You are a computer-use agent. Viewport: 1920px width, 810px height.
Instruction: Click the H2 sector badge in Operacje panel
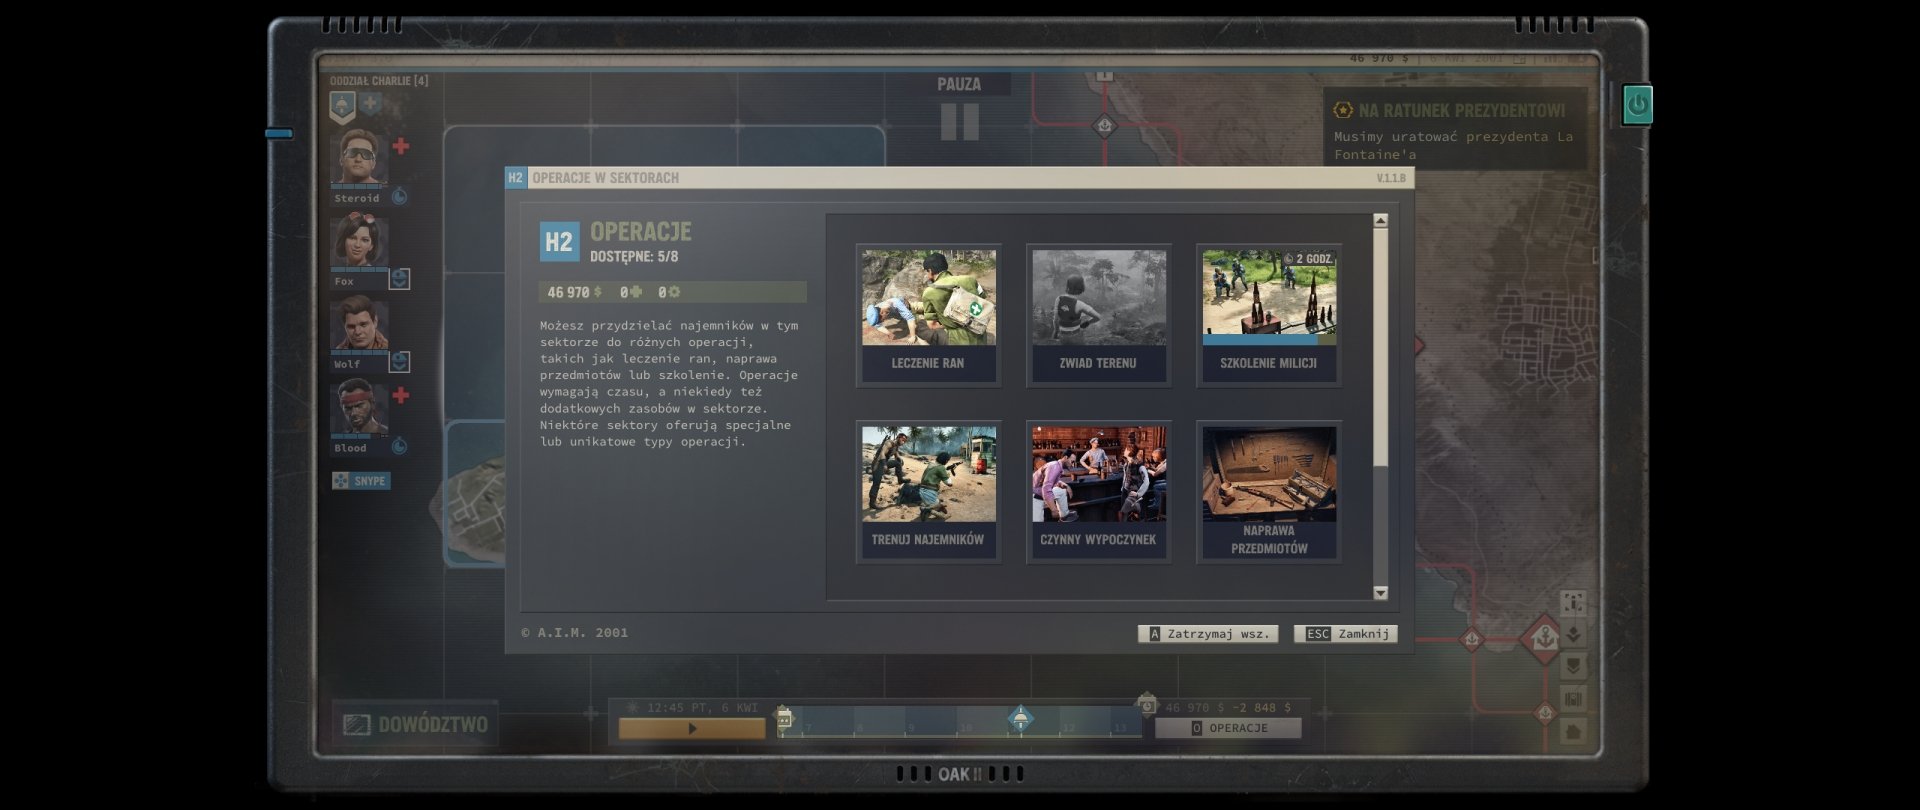click(559, 242)
